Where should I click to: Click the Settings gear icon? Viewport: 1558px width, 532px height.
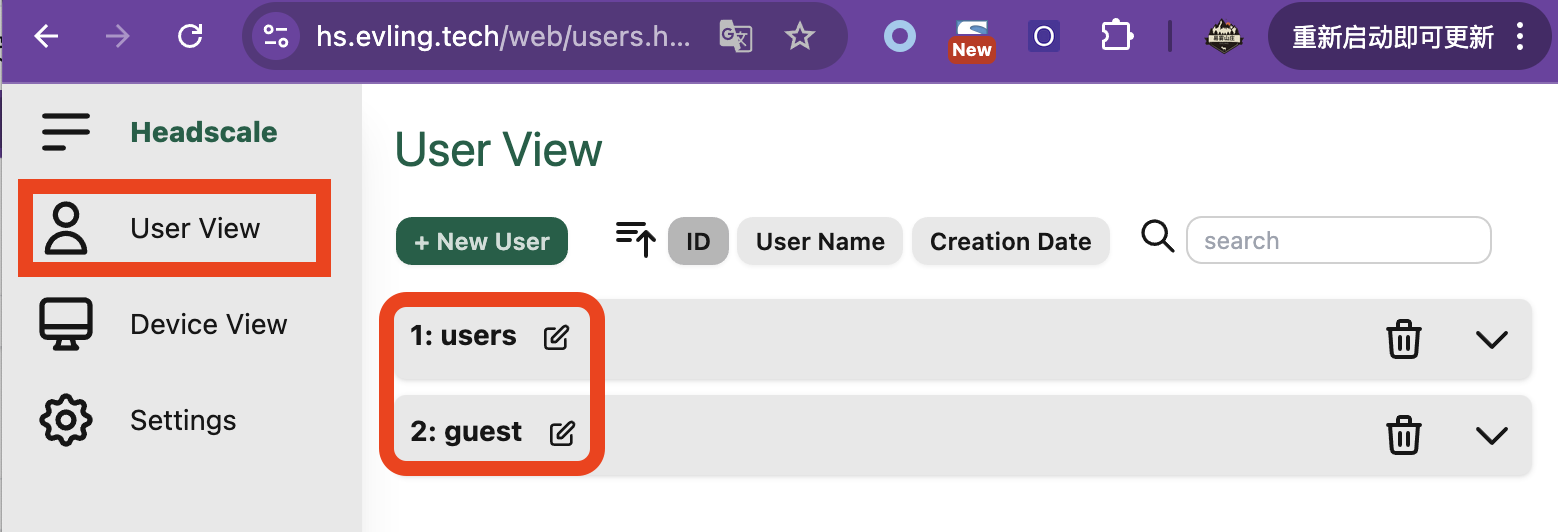(66, 420)
